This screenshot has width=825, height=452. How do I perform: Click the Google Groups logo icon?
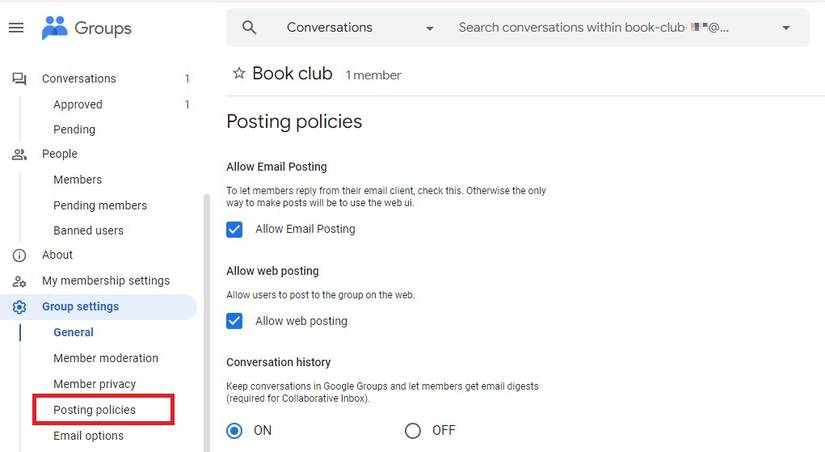pos(54,28)
